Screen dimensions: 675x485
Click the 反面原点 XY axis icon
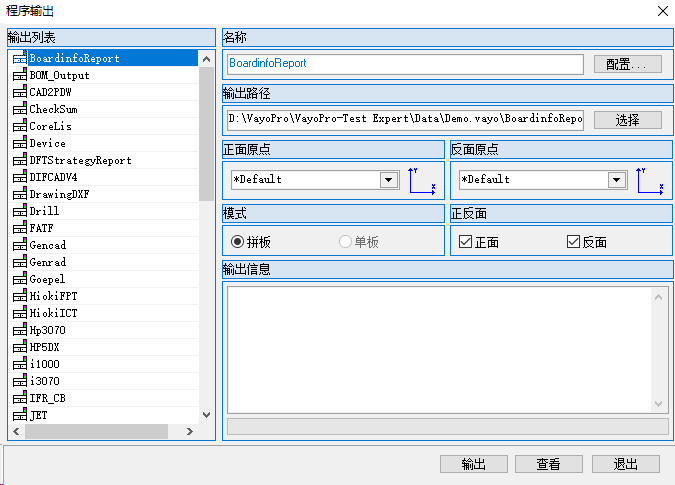tap(650, 180)
